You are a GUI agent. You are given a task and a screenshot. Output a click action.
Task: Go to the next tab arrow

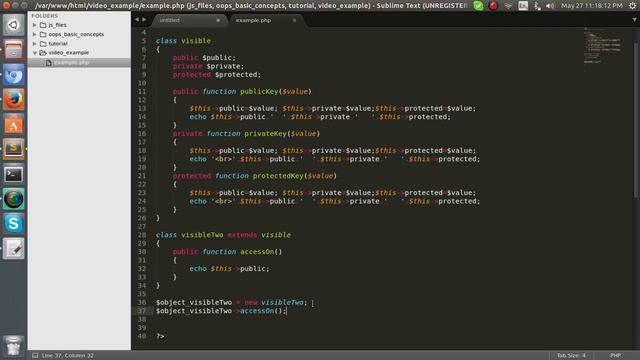click(144, 20)
